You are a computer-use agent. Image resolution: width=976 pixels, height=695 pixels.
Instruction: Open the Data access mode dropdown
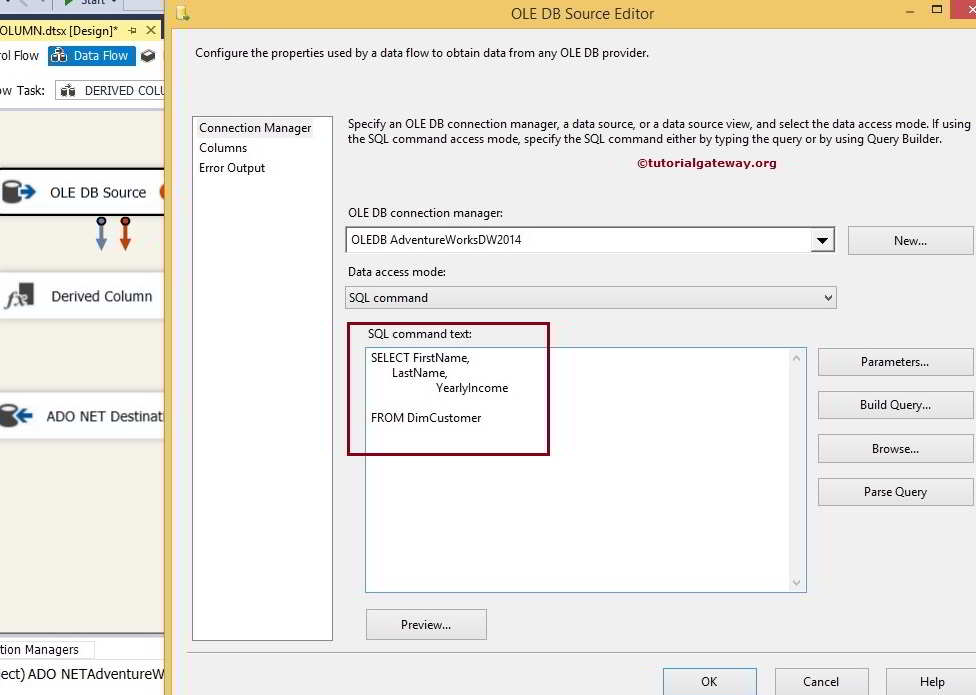pos(826,297)
